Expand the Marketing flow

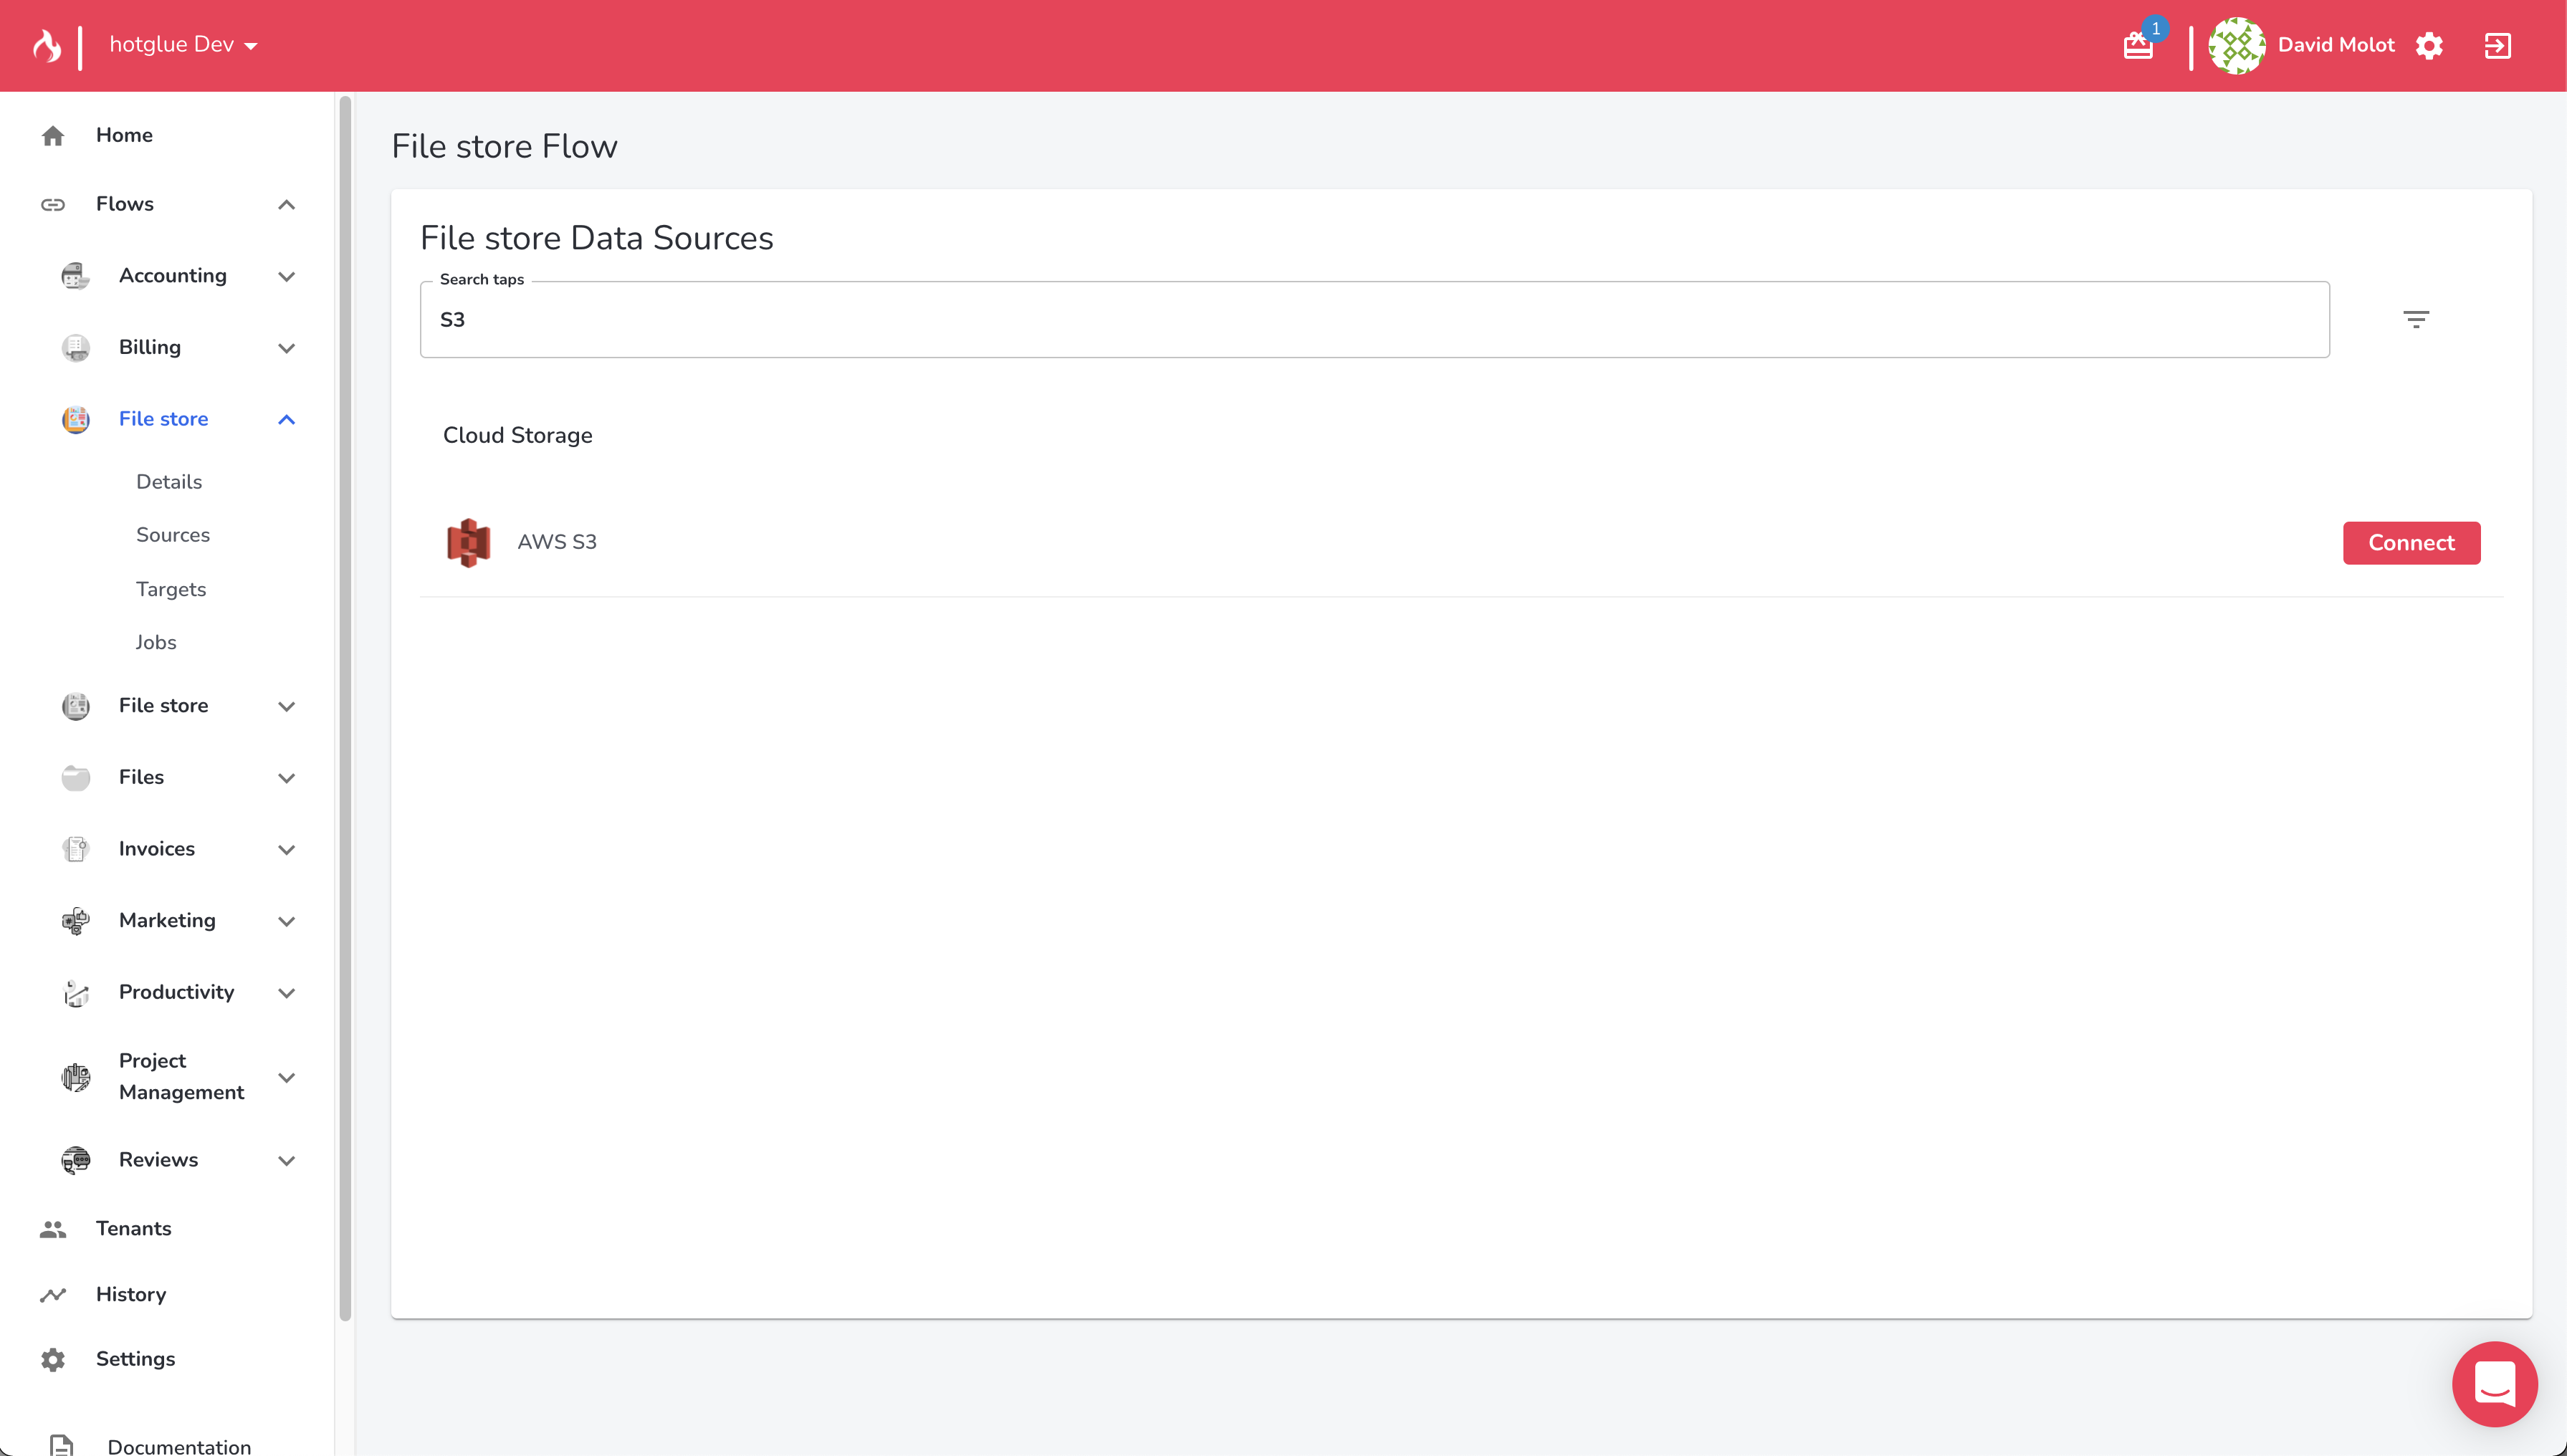point(286,921)
